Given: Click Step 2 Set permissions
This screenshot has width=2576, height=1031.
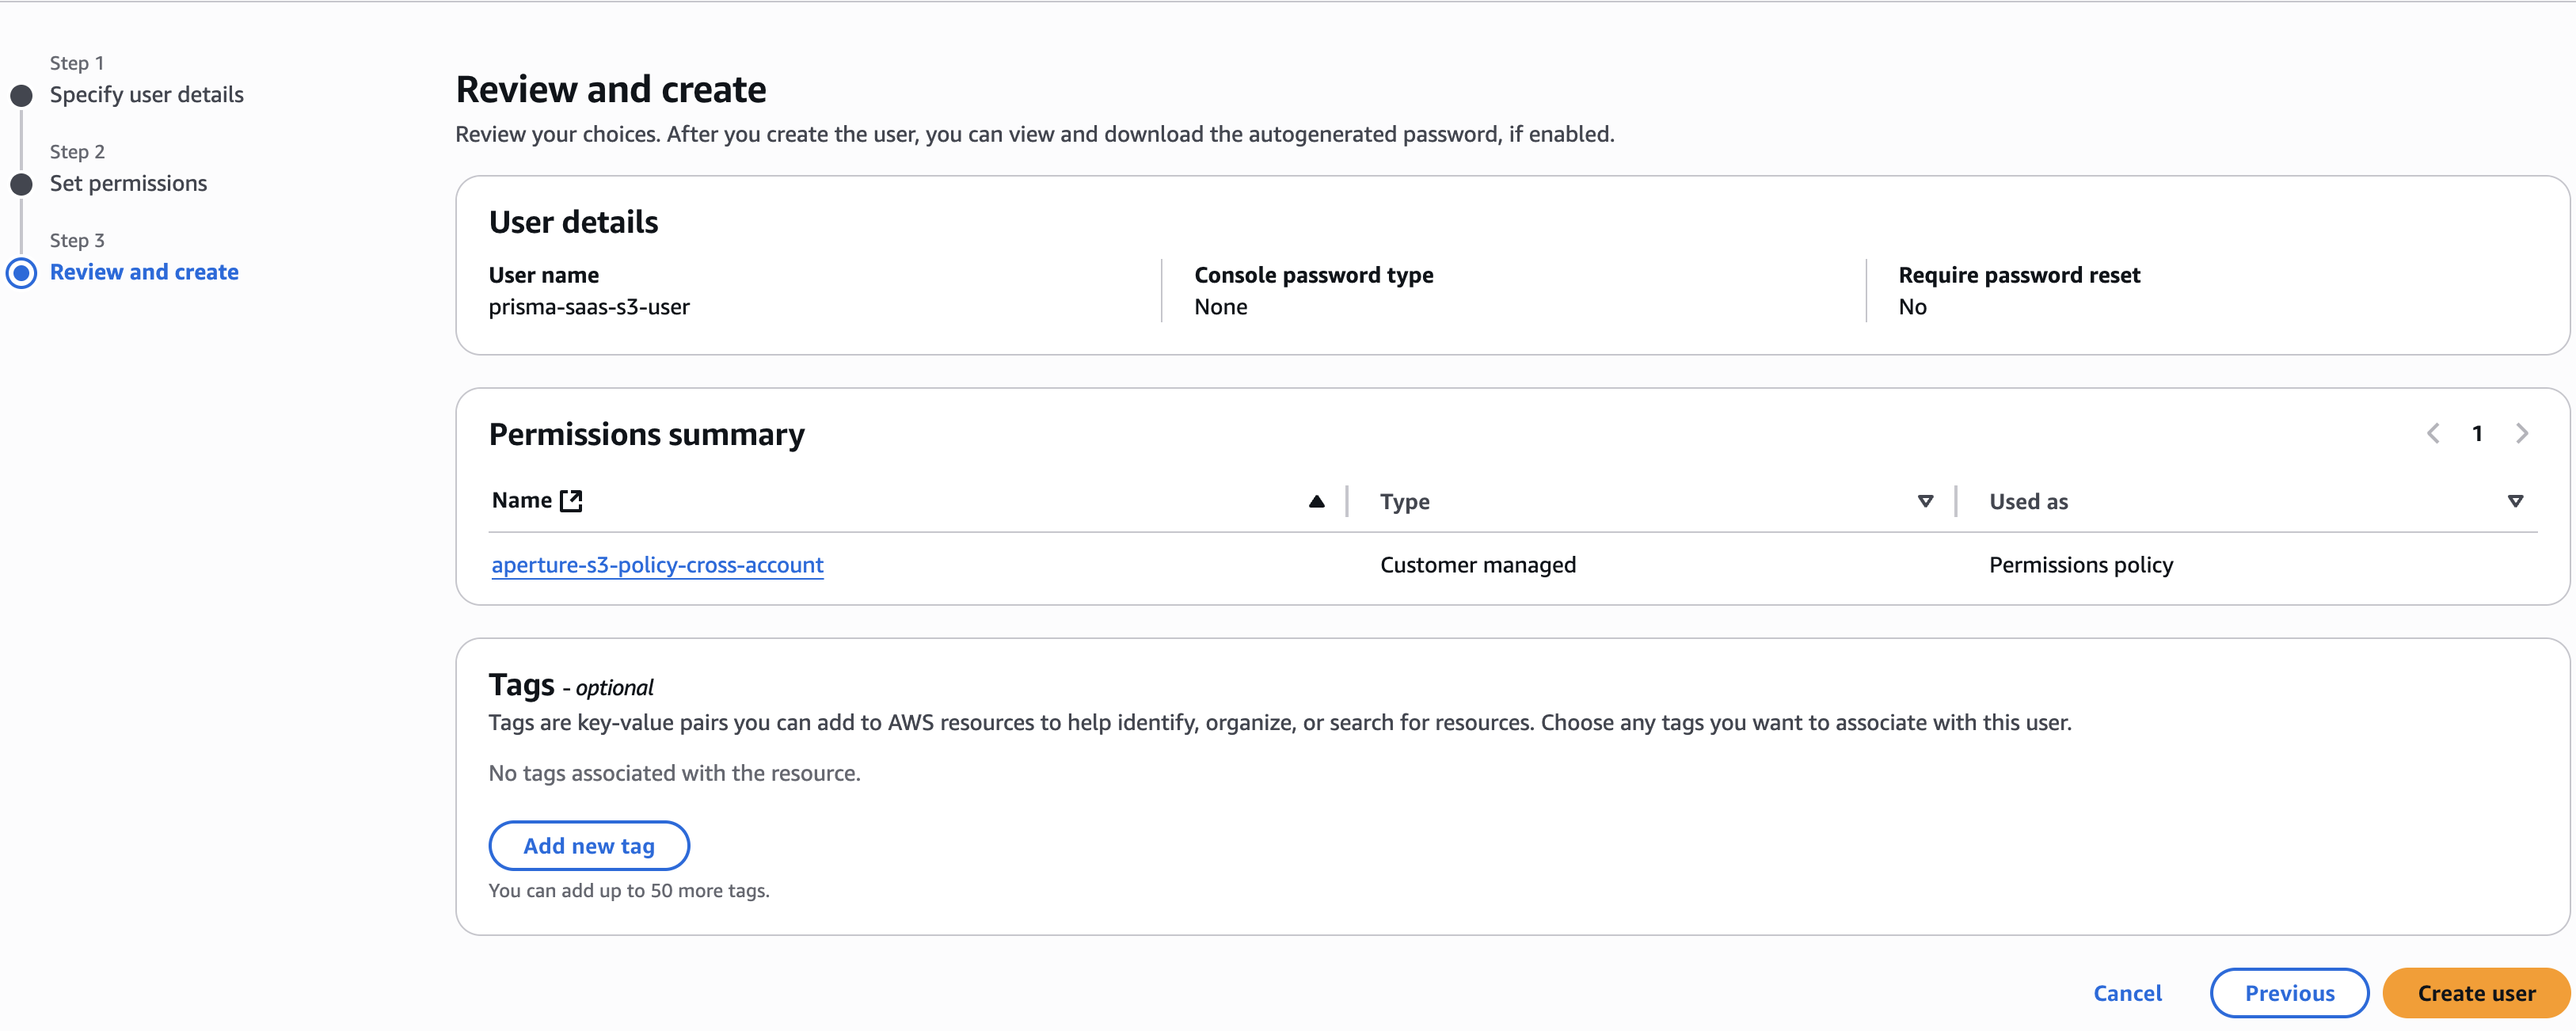Looking at the screenshot, I should tap(128, 184).
